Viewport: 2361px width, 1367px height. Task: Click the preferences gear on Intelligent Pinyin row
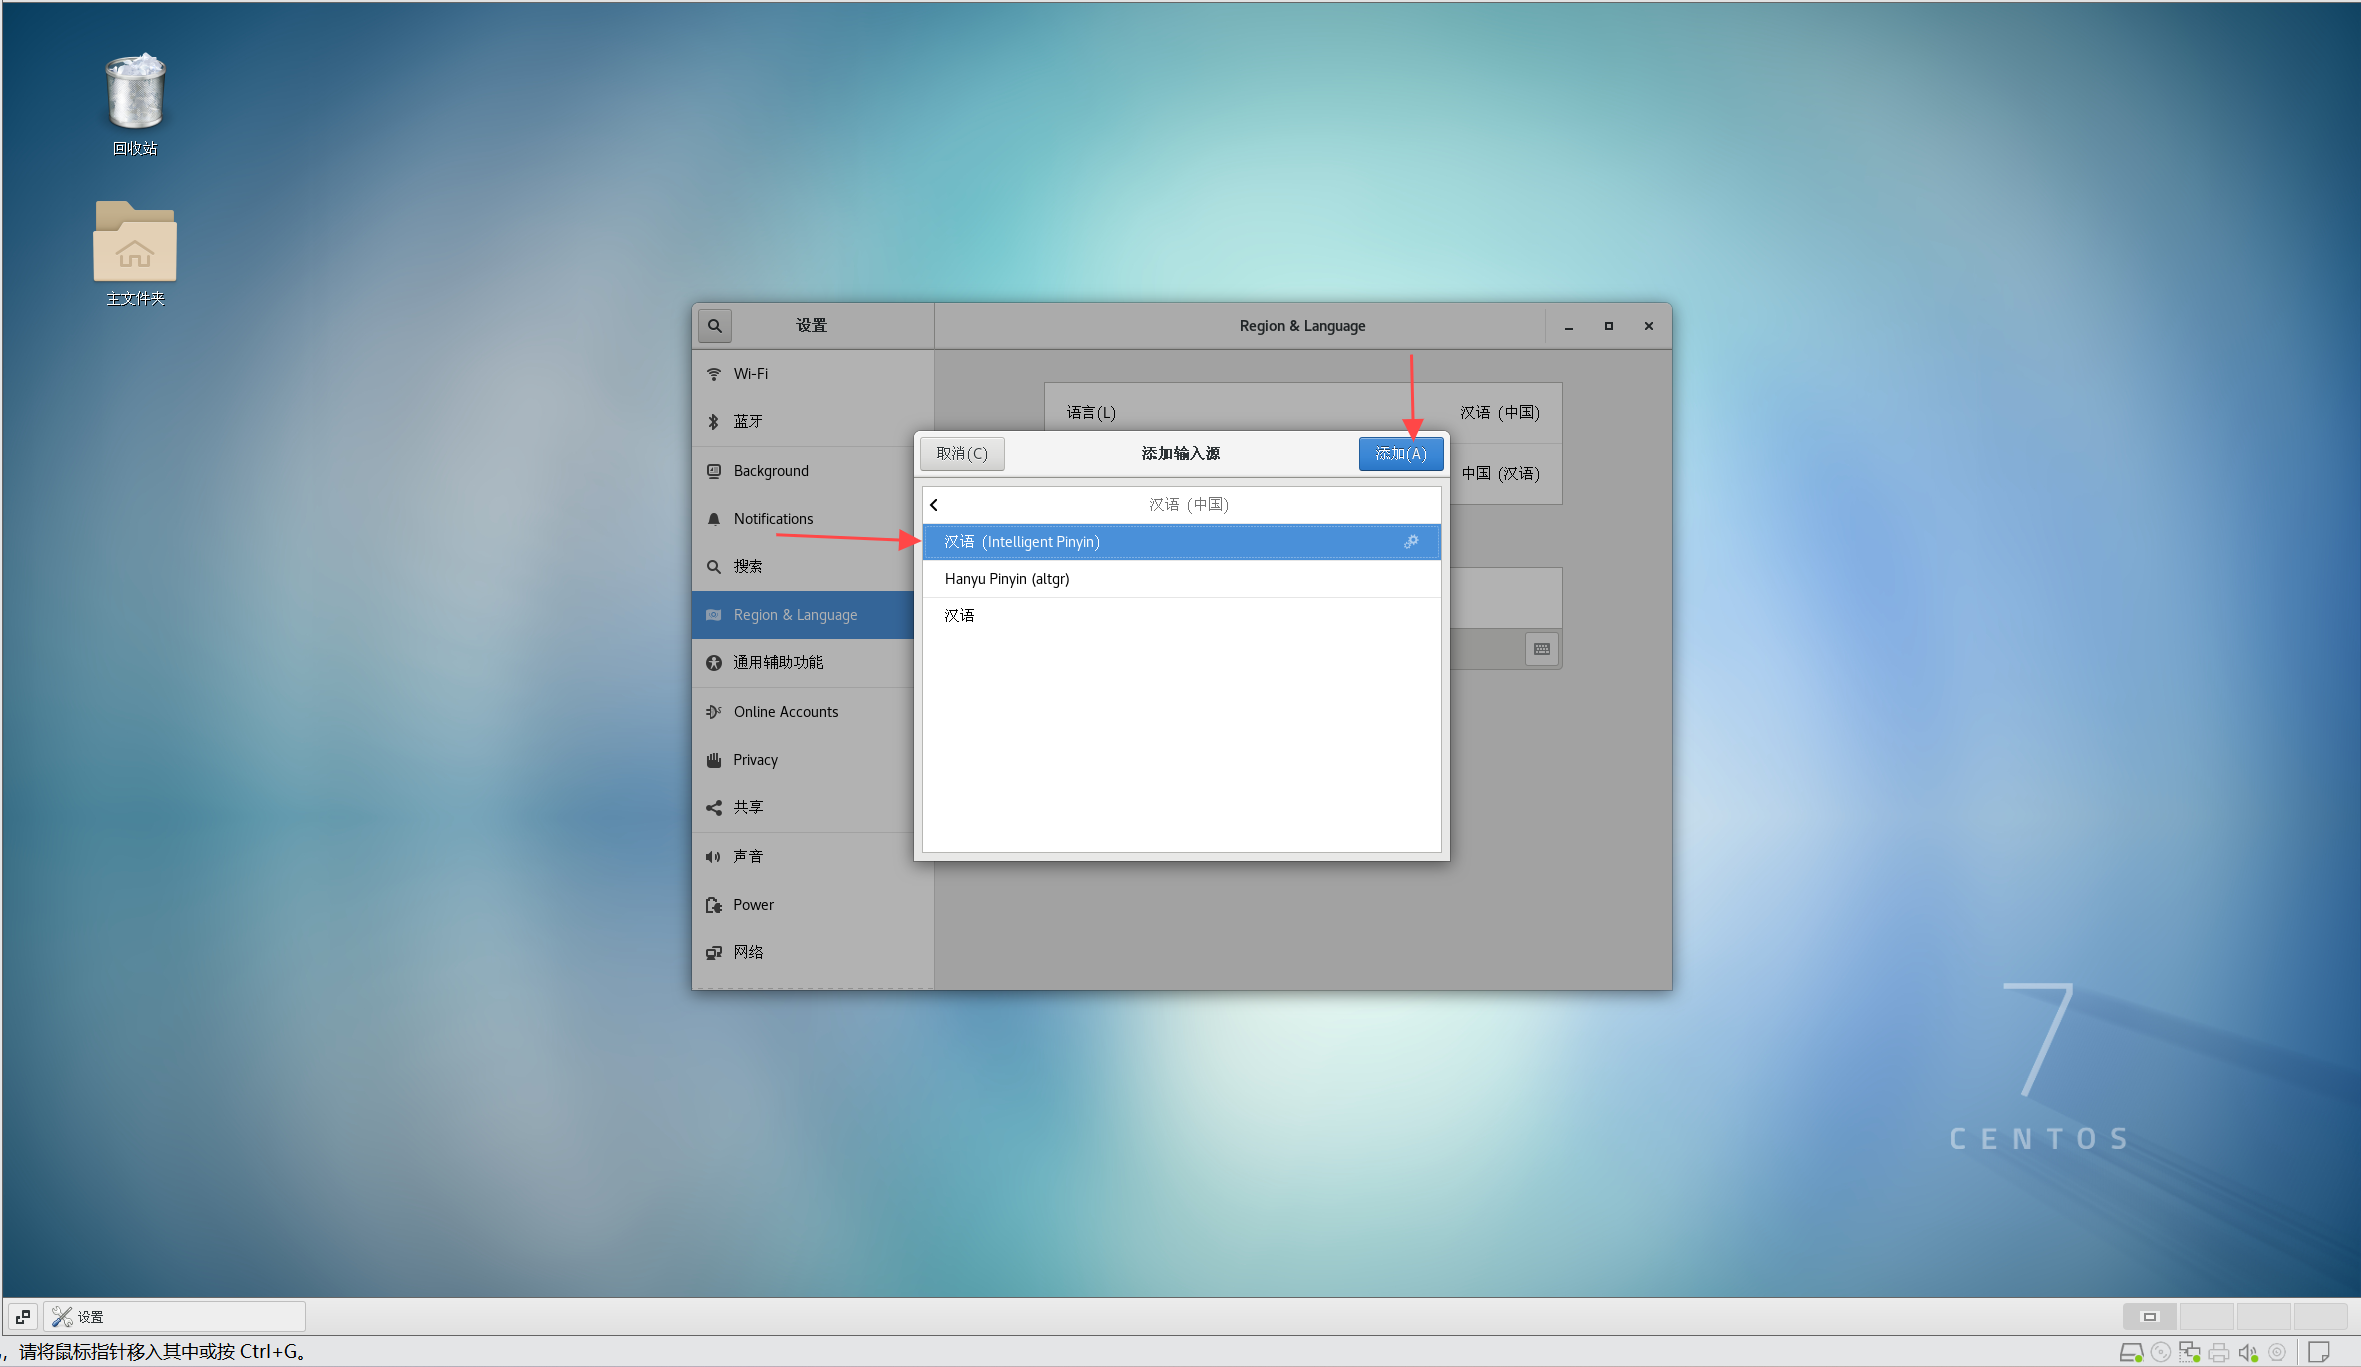(x=1411, y=542)
